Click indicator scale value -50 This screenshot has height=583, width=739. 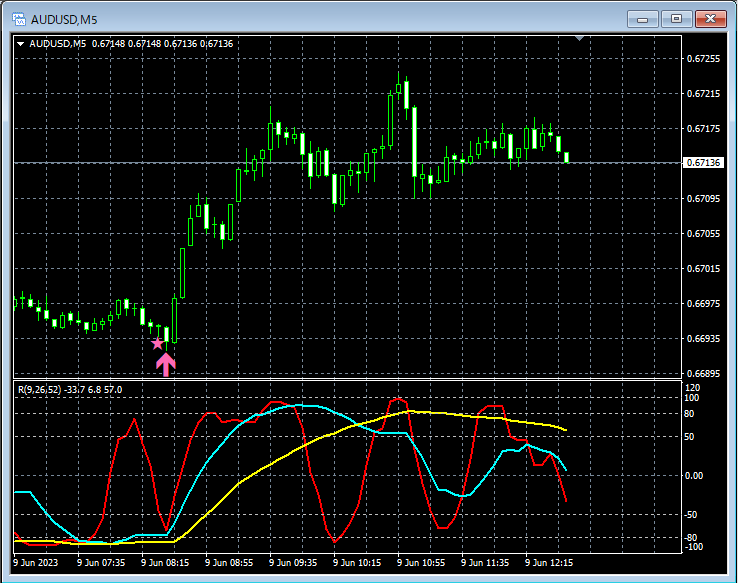[x=690, y=515]
